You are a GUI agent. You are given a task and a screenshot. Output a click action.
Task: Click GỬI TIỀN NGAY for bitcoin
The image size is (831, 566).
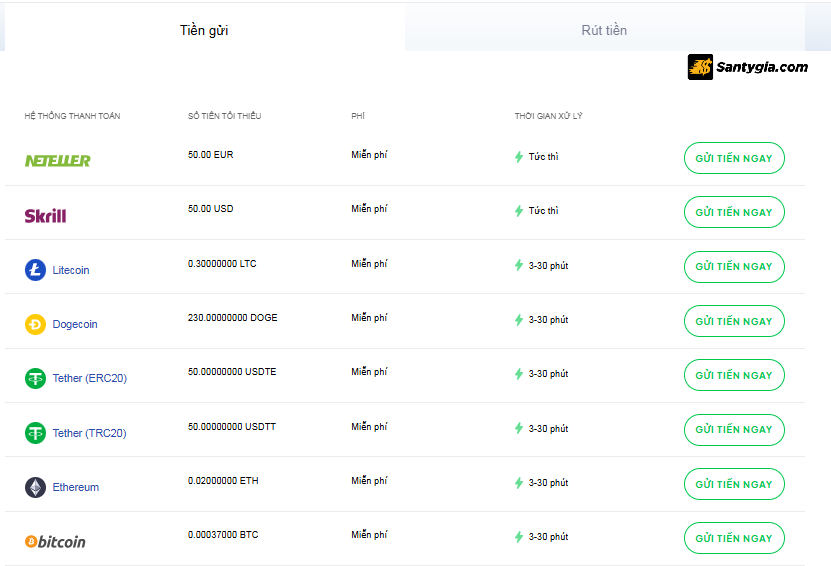[x=734, y=538]
